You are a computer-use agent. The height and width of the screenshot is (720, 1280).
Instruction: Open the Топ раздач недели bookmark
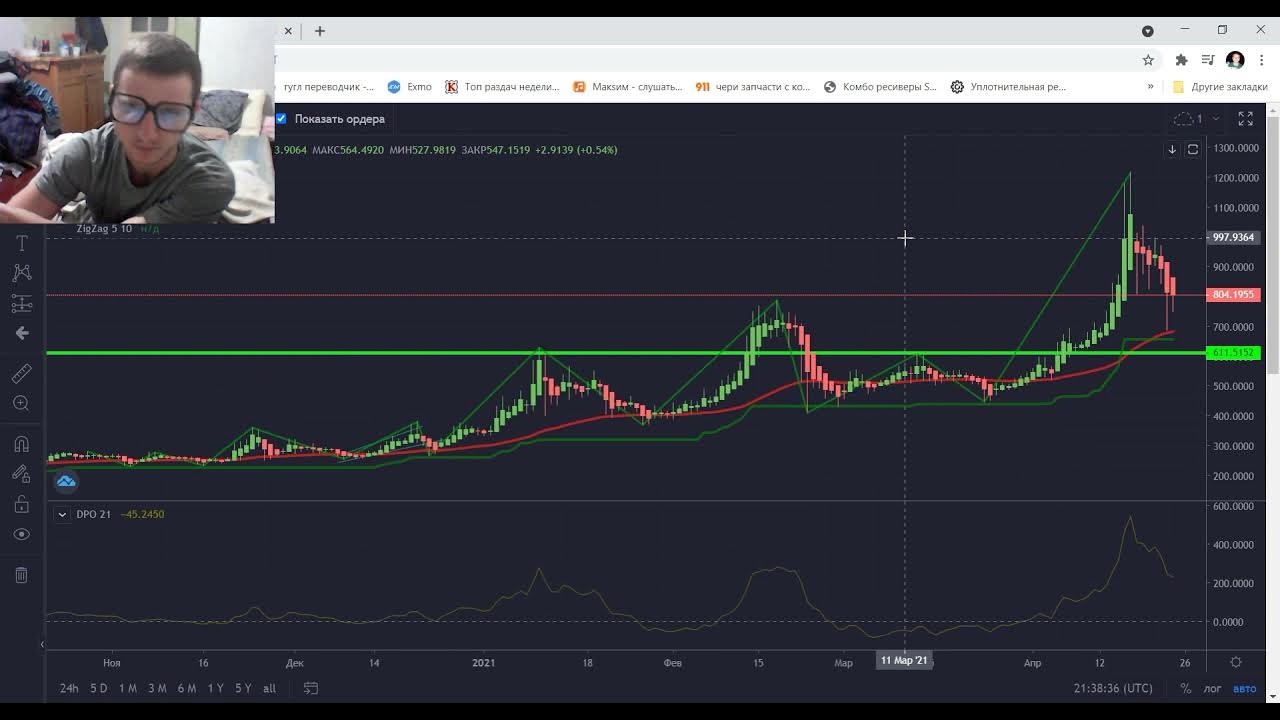(502, 87)
